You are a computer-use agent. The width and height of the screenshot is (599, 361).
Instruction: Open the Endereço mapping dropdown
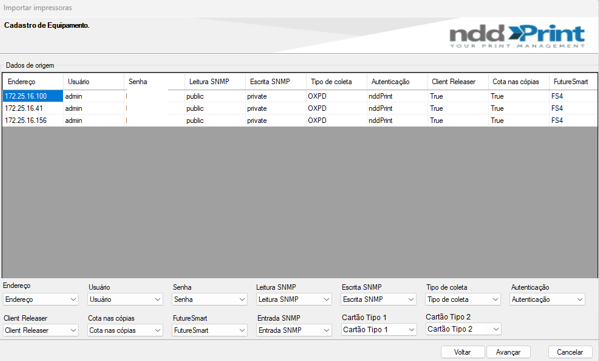tap(40, 299)
